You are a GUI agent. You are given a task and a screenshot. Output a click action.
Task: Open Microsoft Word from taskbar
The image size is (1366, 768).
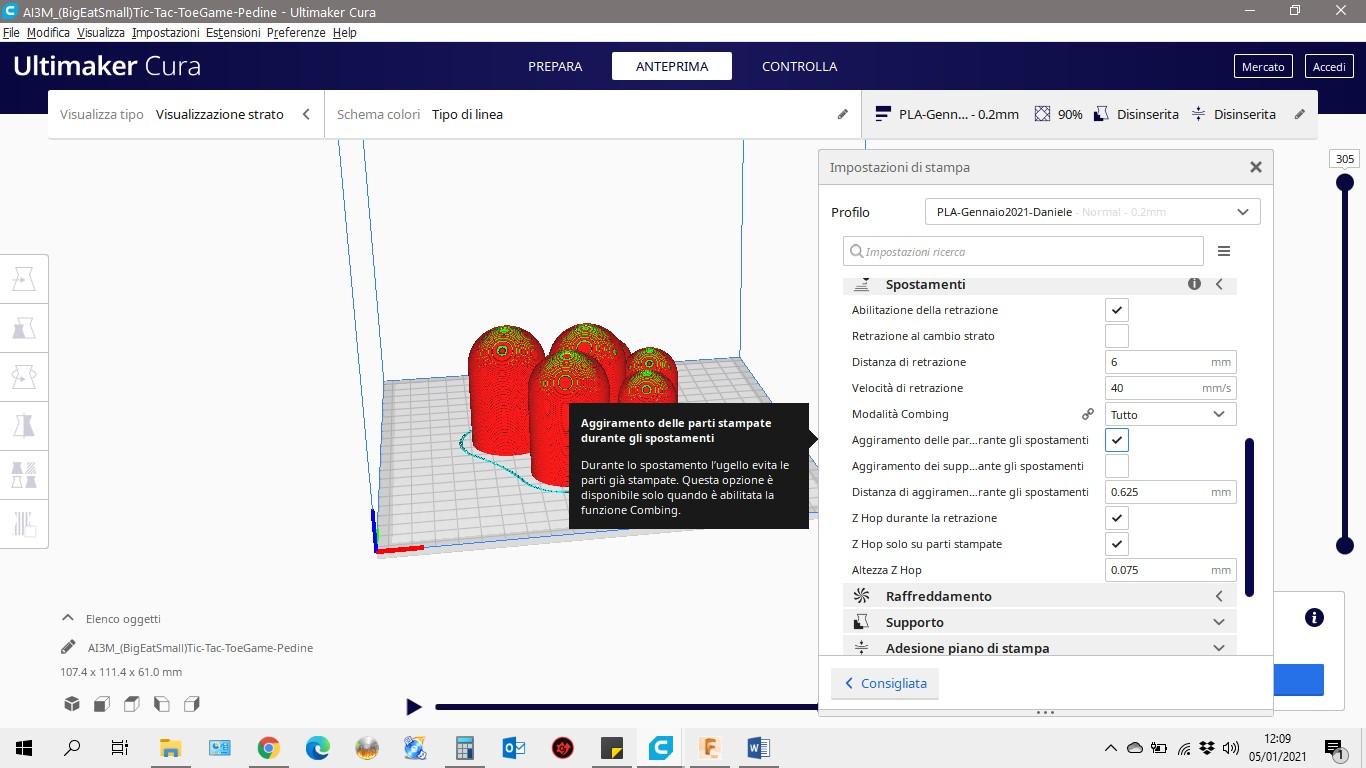(758, 747)
